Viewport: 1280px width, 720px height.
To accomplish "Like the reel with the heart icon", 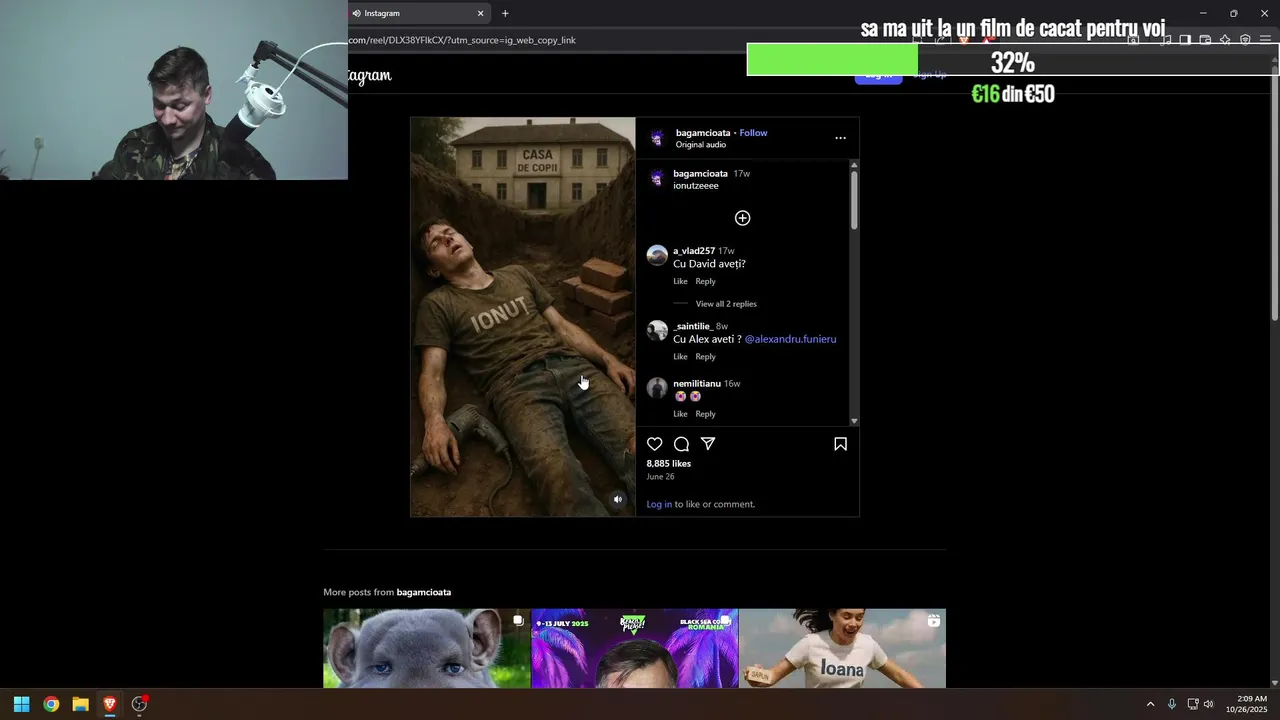I will (x=654, y=444).
